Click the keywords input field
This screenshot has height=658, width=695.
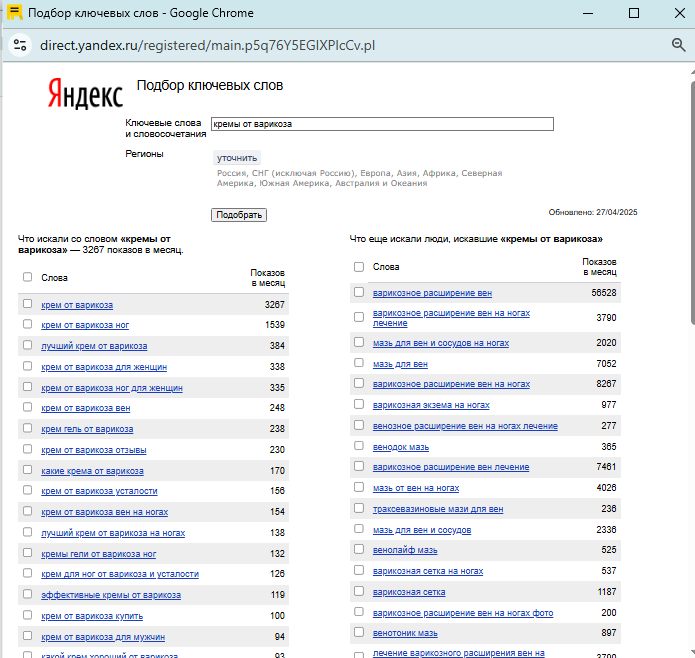[x=382, y=124]
